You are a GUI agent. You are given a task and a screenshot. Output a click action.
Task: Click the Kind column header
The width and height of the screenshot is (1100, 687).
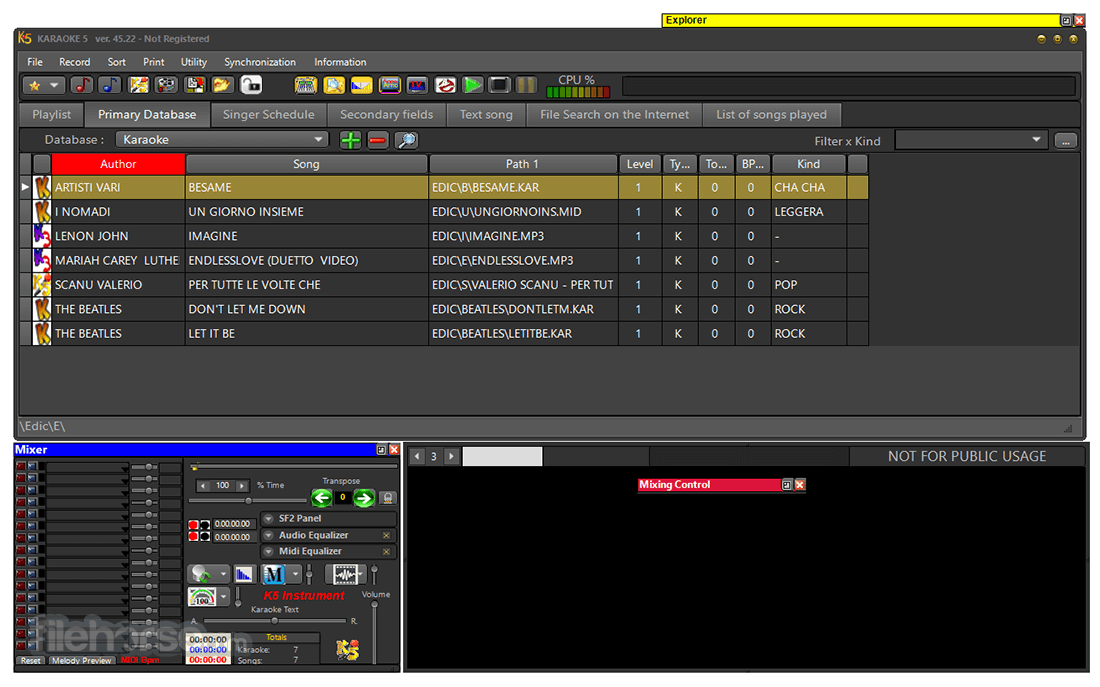click(808, 164)
